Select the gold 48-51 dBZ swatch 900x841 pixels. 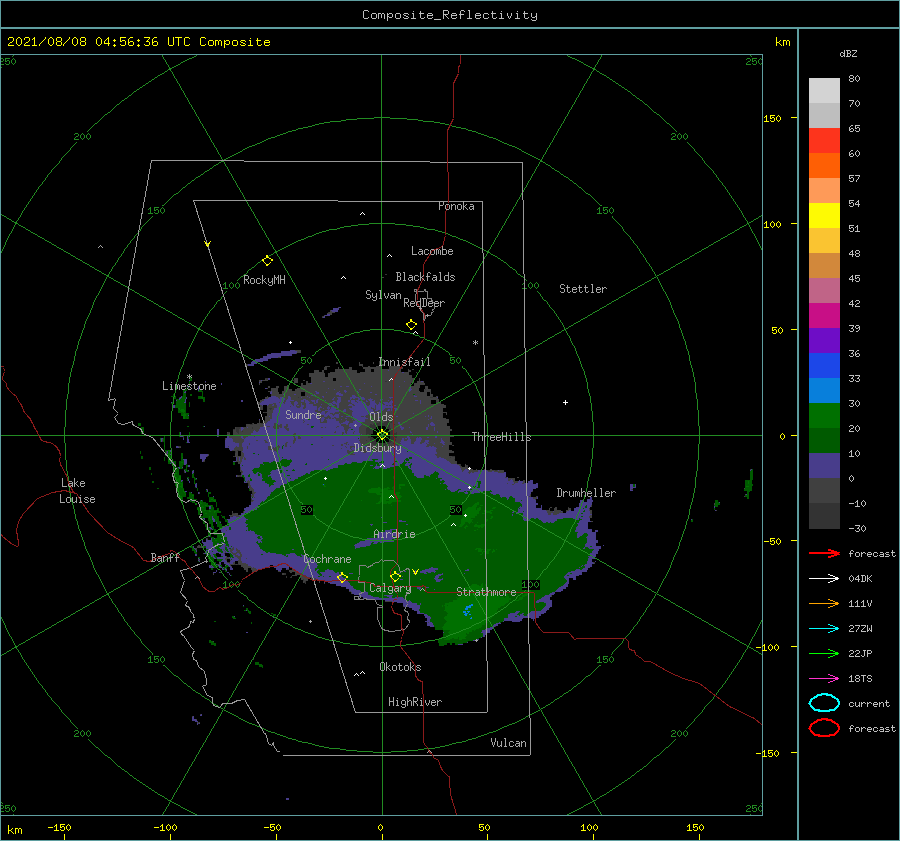824,241
